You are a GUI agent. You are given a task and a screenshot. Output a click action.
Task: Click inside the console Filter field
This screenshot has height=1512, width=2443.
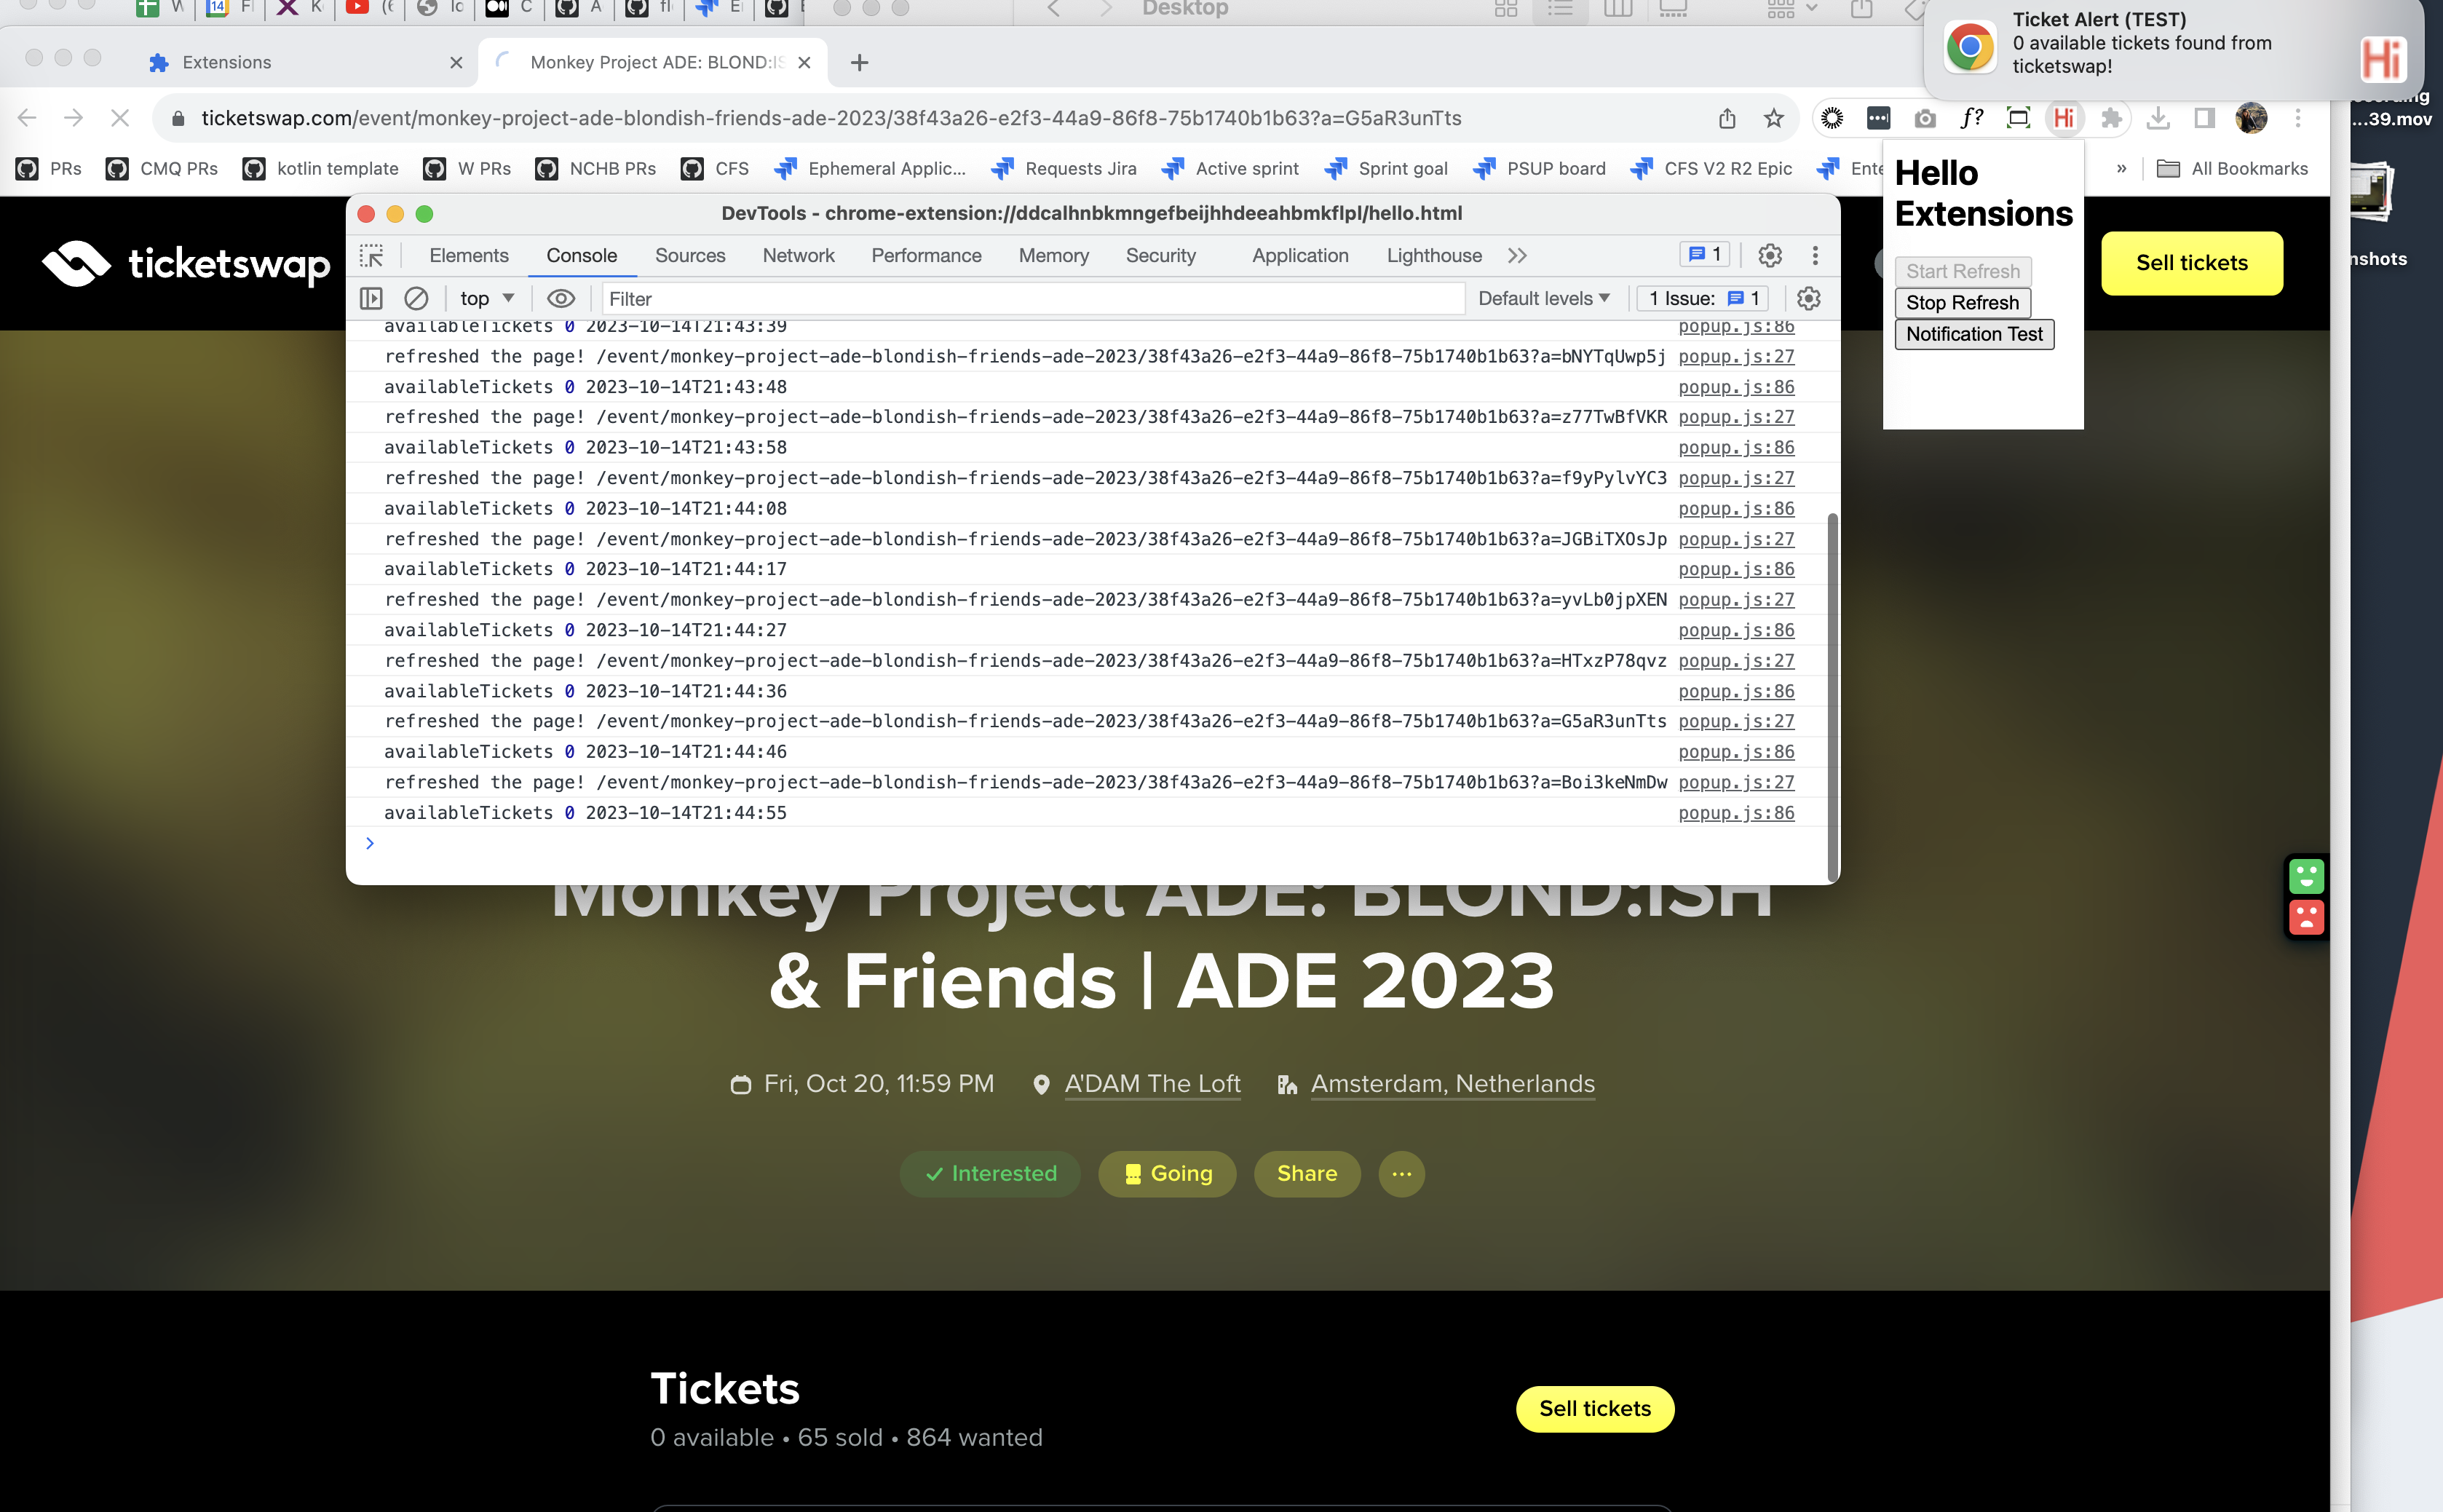(x=1000, y=298)
